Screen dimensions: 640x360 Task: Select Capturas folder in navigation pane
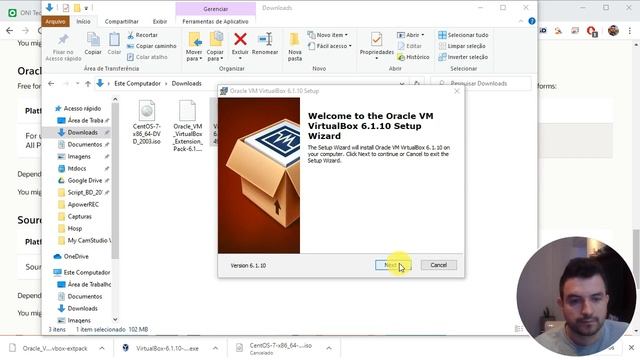79,217
